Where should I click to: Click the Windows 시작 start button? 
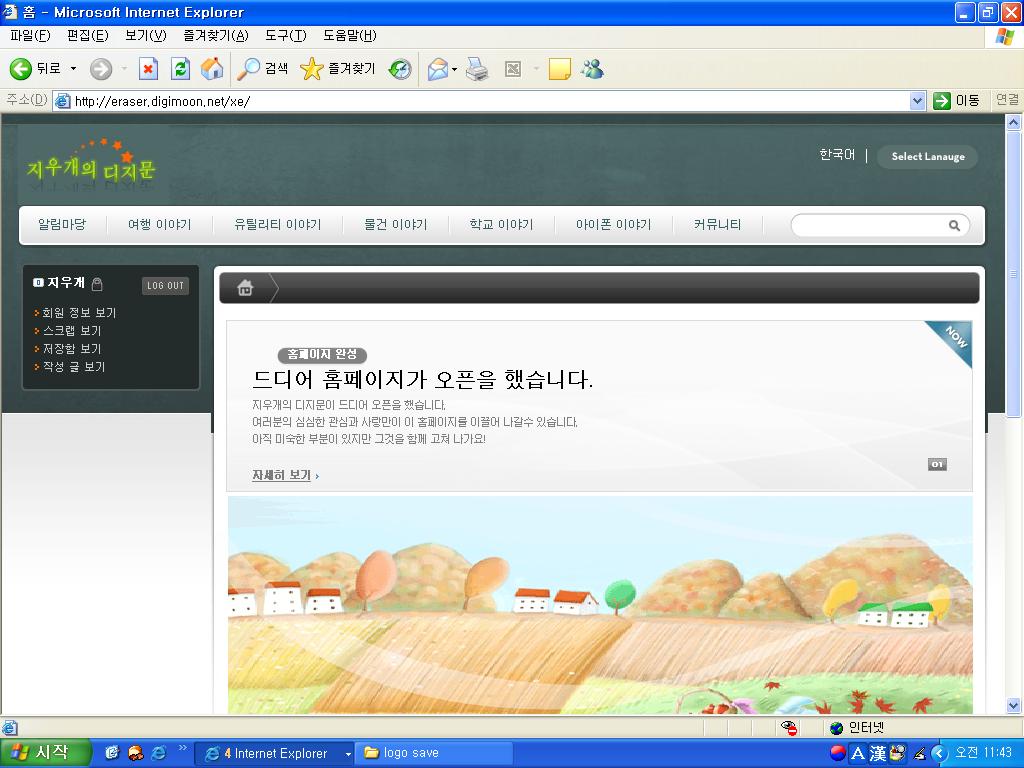click(46, 753)
